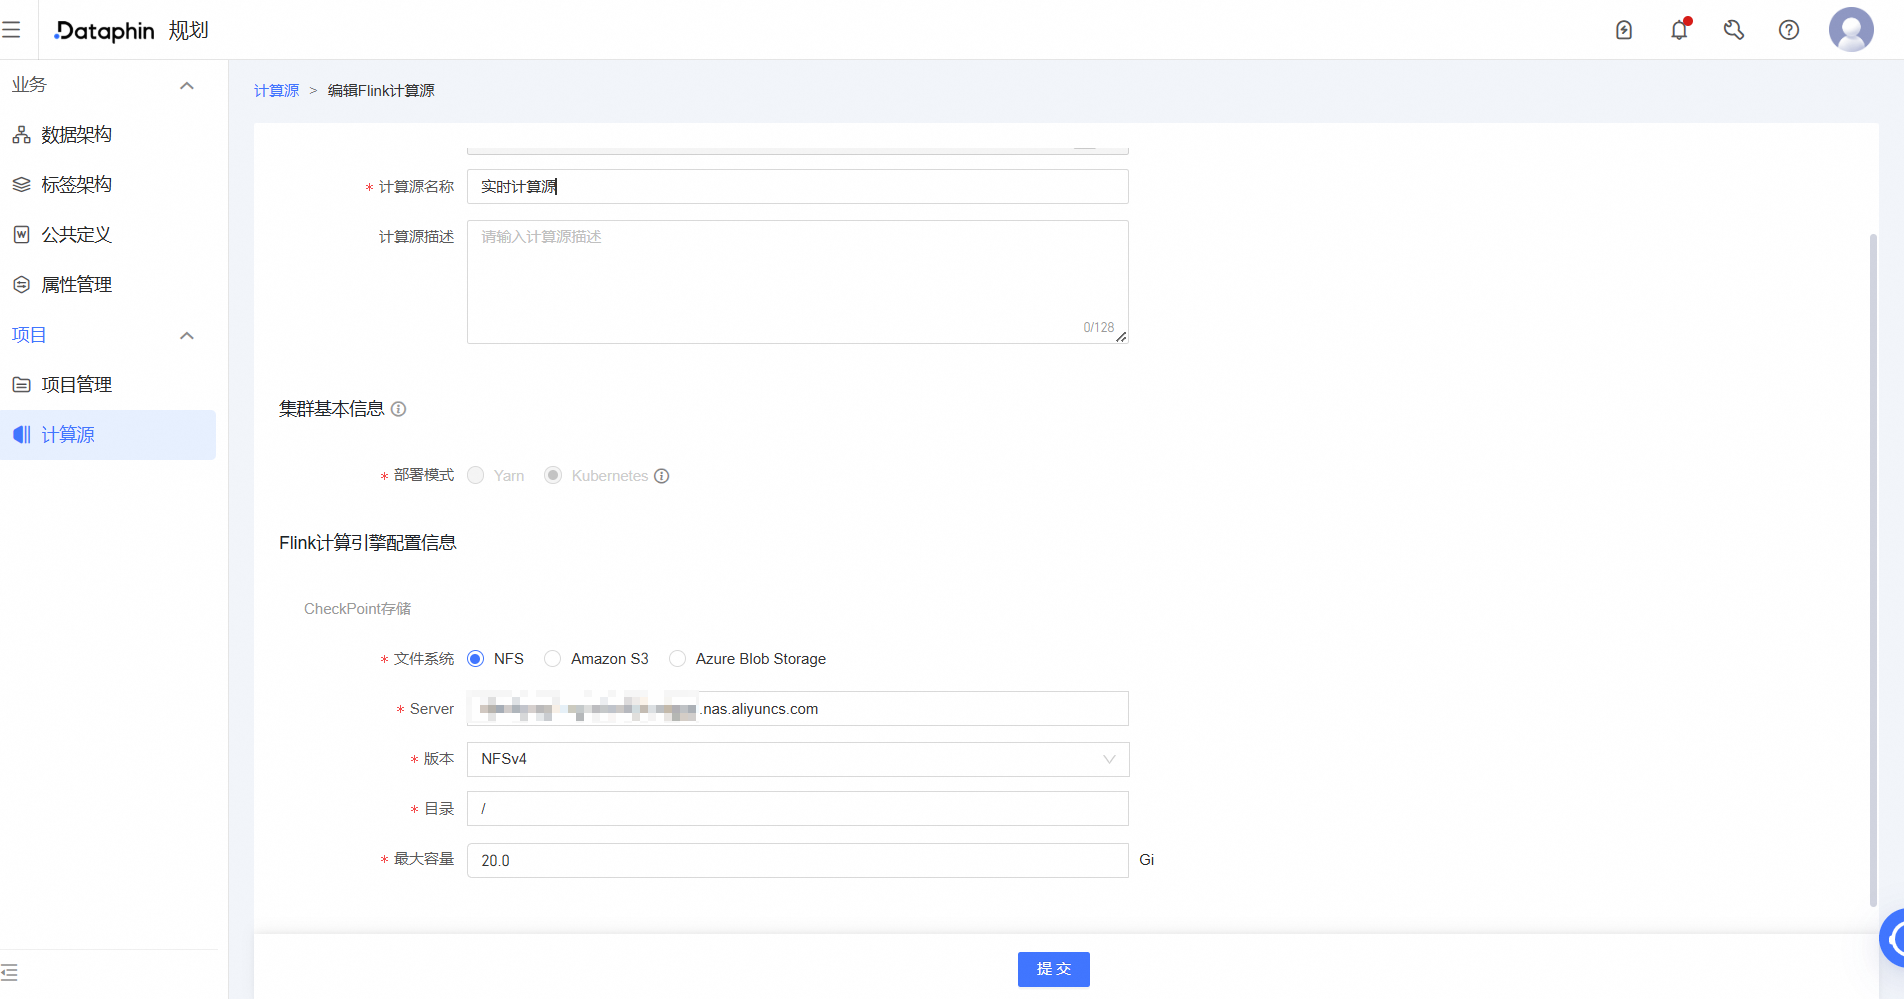
Task: Click the 提交 submit button
Action: tap(1053, 969)
